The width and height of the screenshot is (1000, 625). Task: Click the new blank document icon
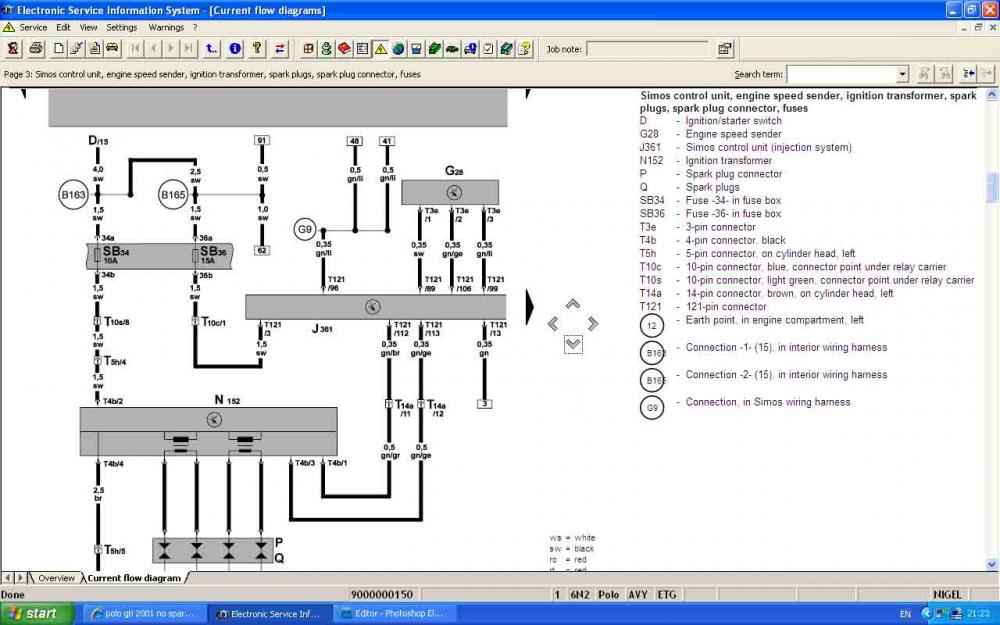pos(59,48)
